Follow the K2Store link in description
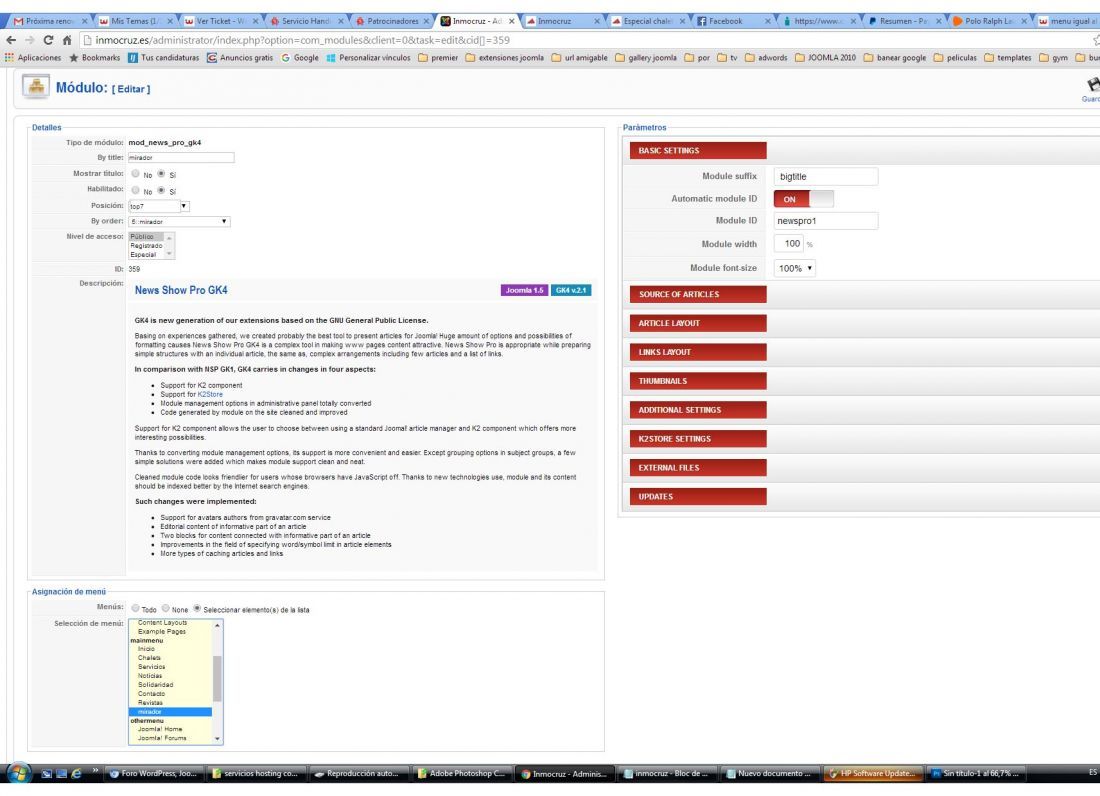1100x796 pixels. 210,394
